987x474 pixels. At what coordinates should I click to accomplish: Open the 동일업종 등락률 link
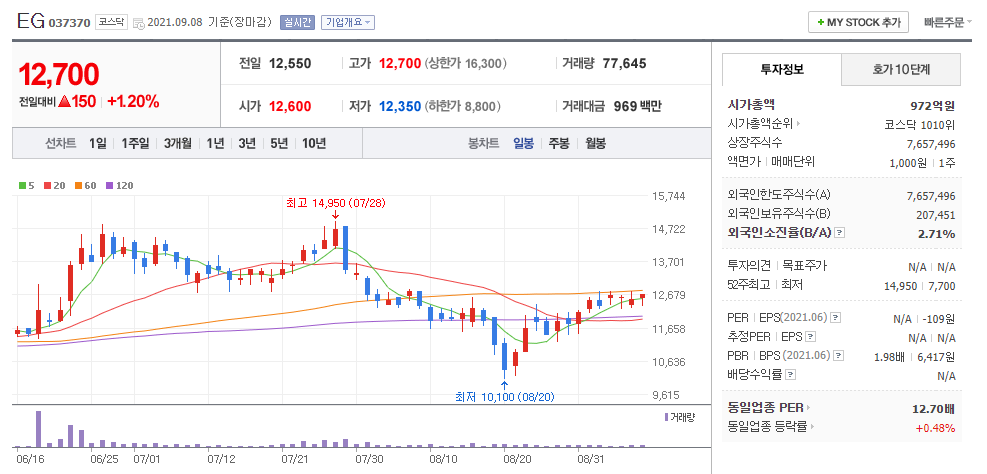click(x=771, y=428)
